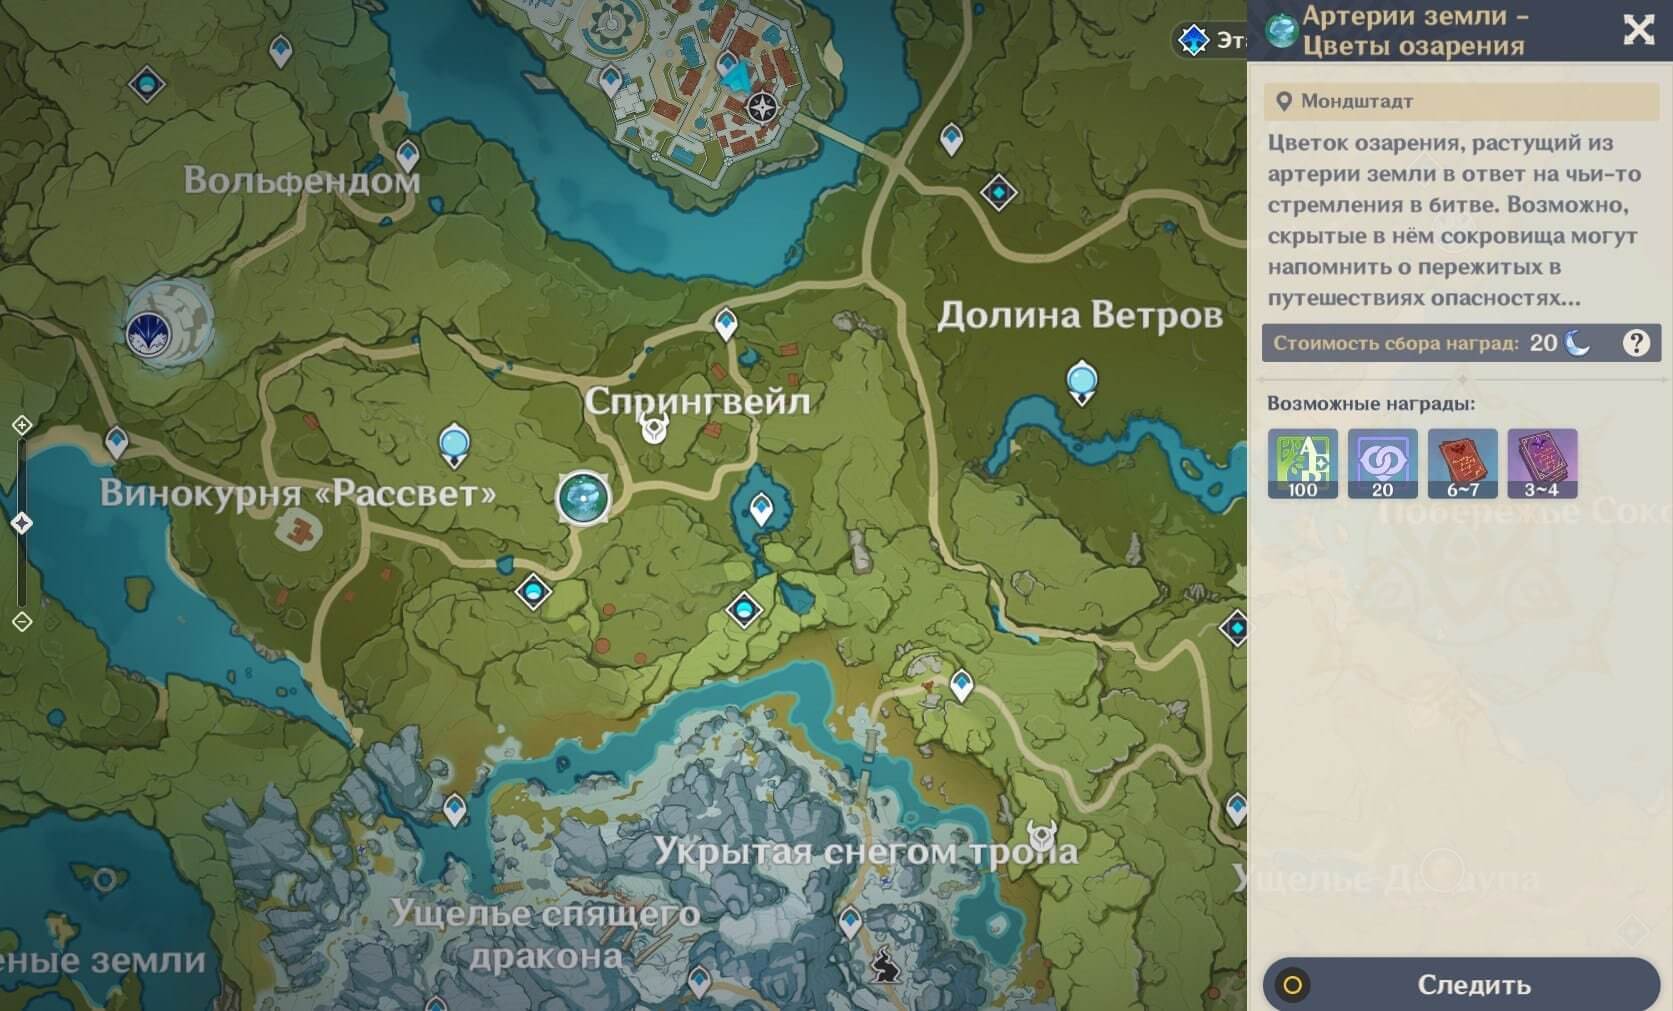Select the rabbit icon at the bottom of the map
The width and height of the screenshot is (1673, 1011).
tap(884, 964)
